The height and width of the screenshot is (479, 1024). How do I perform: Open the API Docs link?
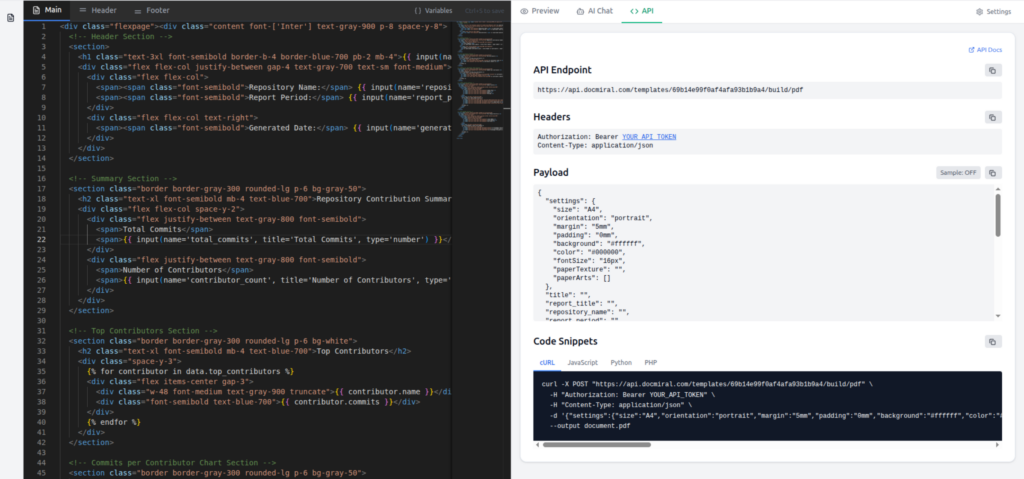pyautogui.click(x=985, y=50)
